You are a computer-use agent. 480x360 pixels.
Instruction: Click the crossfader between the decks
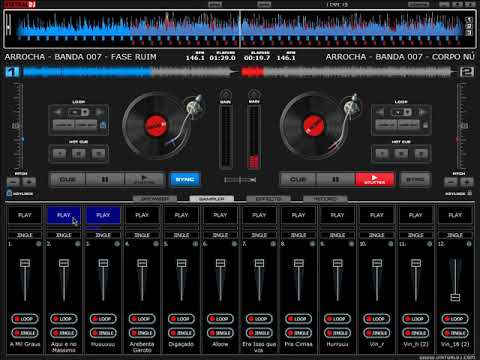click(x=240, y=180)
